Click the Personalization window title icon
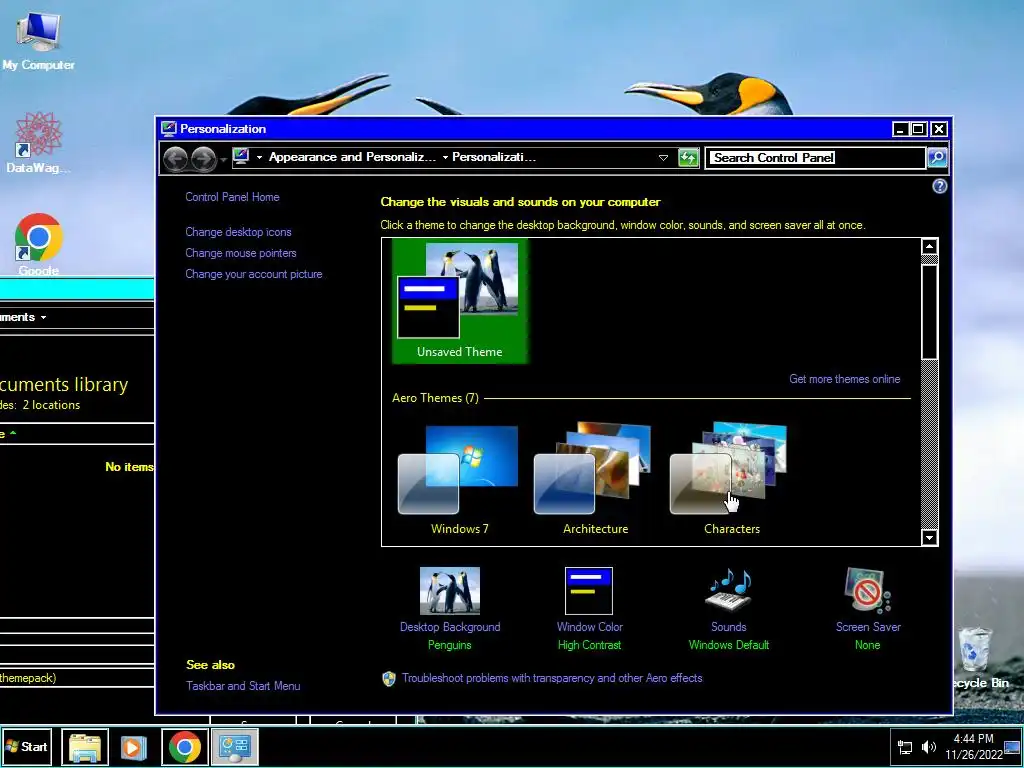 click(168, 129)
